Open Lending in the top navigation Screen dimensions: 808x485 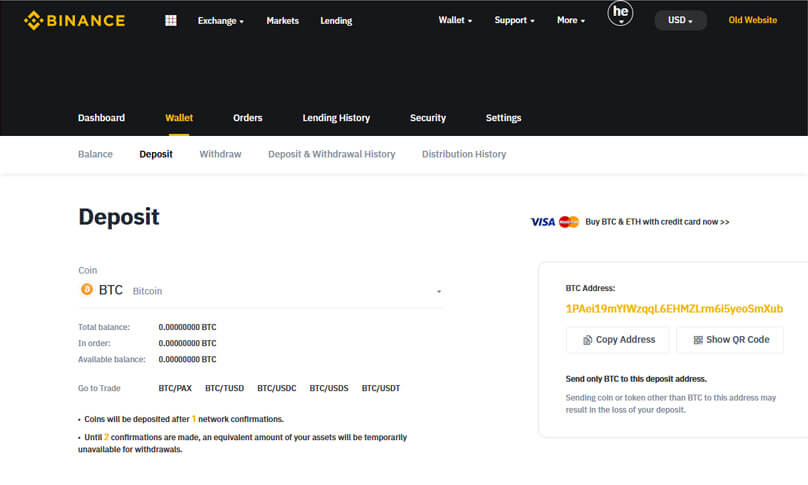pos(336,21)
